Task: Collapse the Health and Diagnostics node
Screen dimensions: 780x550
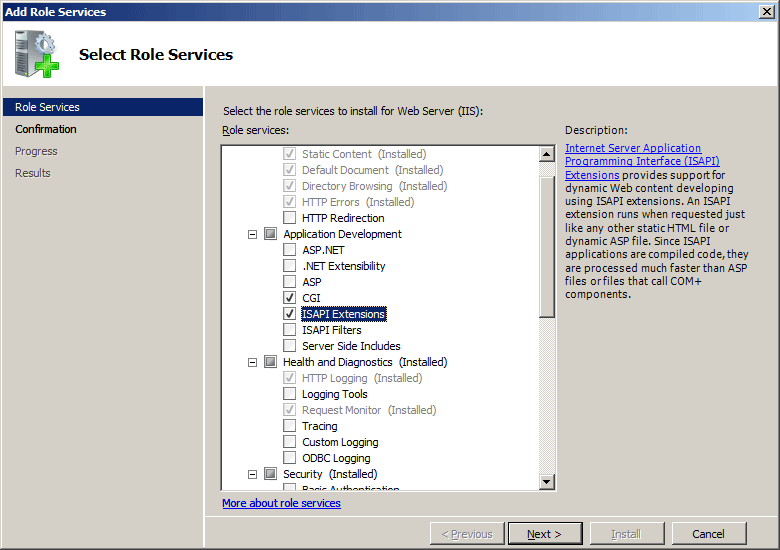Action: (x=253, y=362)
